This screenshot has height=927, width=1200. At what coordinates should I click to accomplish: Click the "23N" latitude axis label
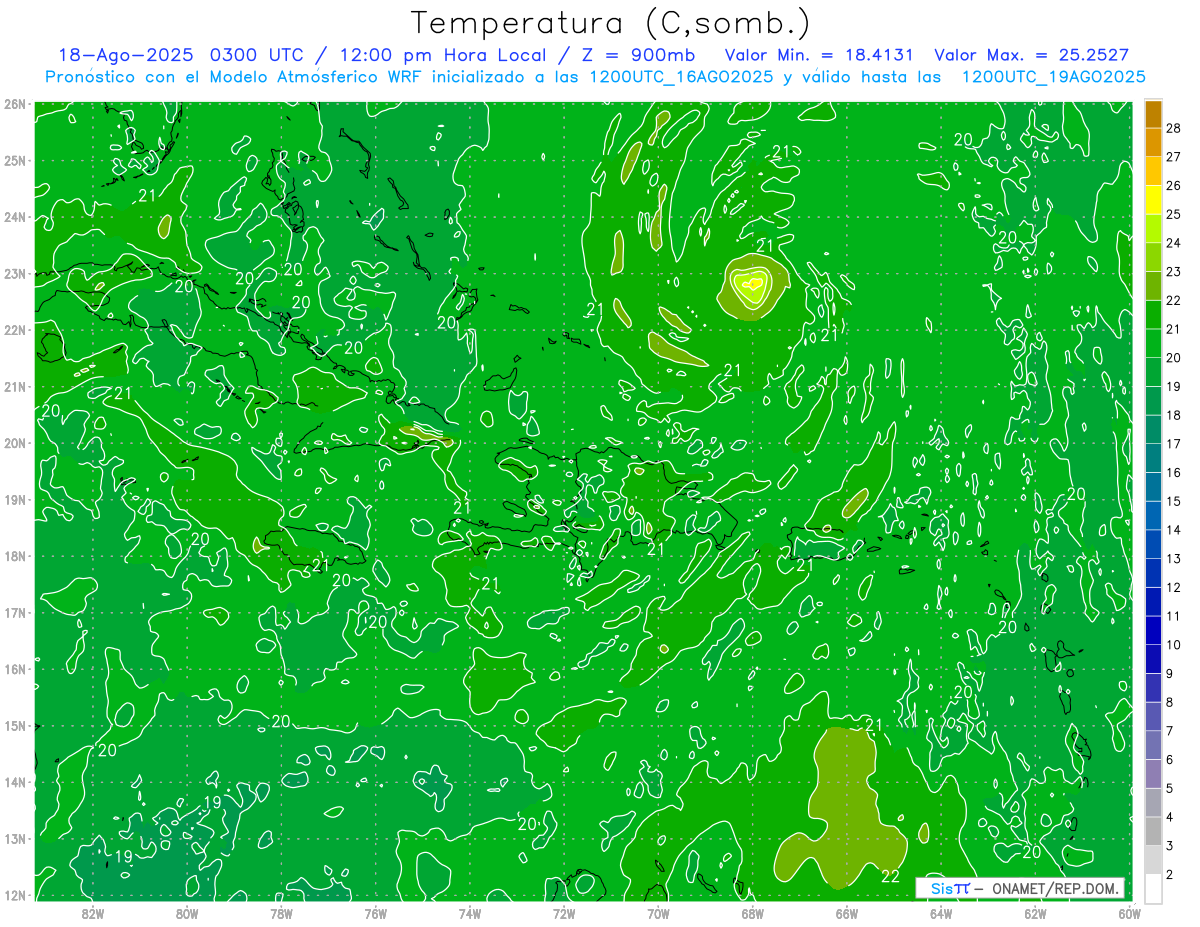tap(14, 273)
